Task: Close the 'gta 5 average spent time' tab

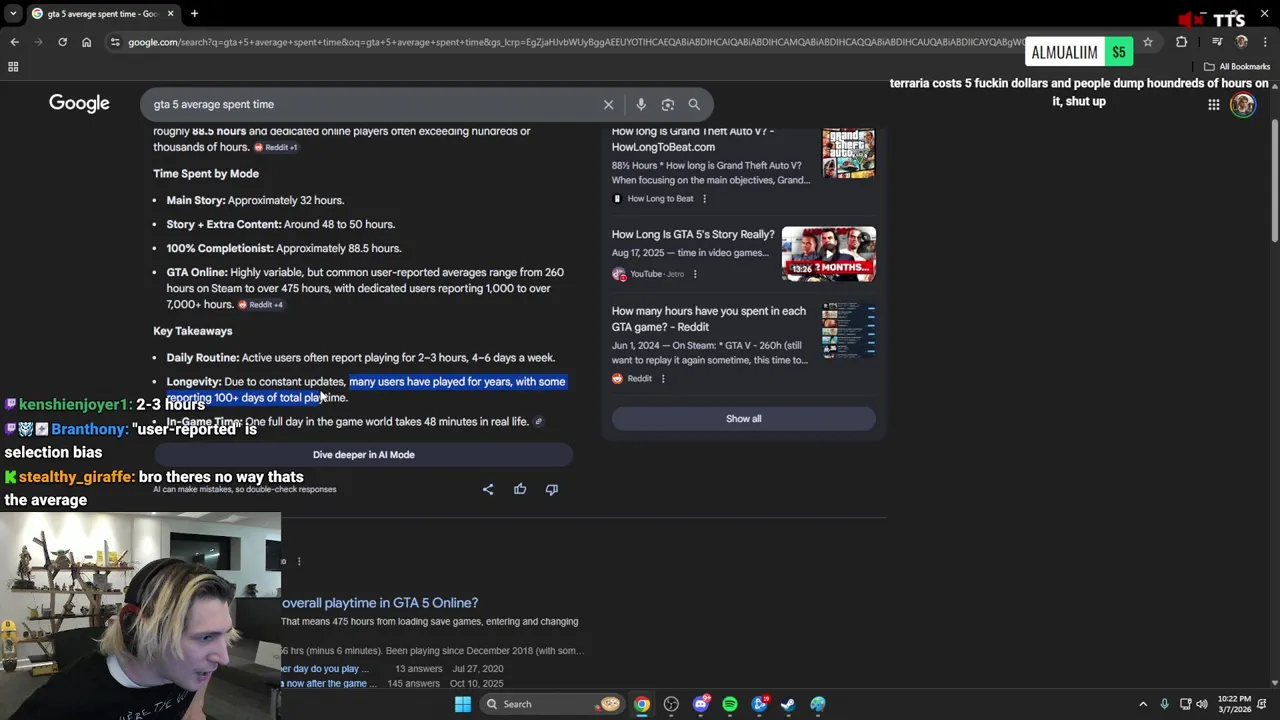Action: 170,14
